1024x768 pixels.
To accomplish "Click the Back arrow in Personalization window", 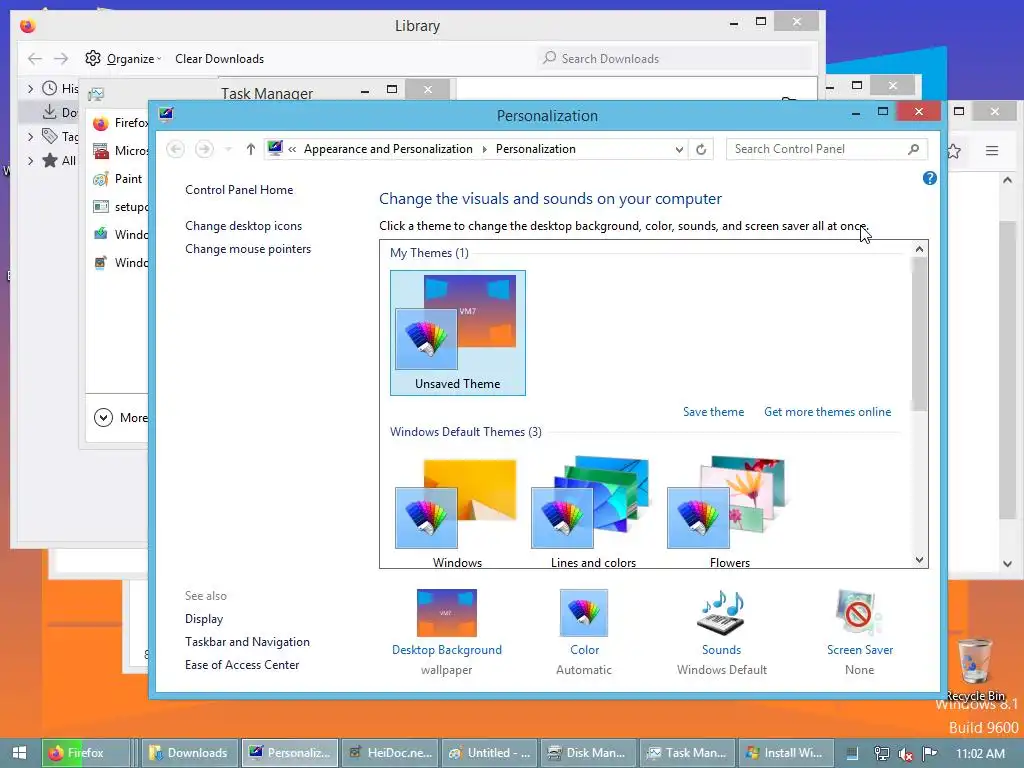I will point(175,150).
